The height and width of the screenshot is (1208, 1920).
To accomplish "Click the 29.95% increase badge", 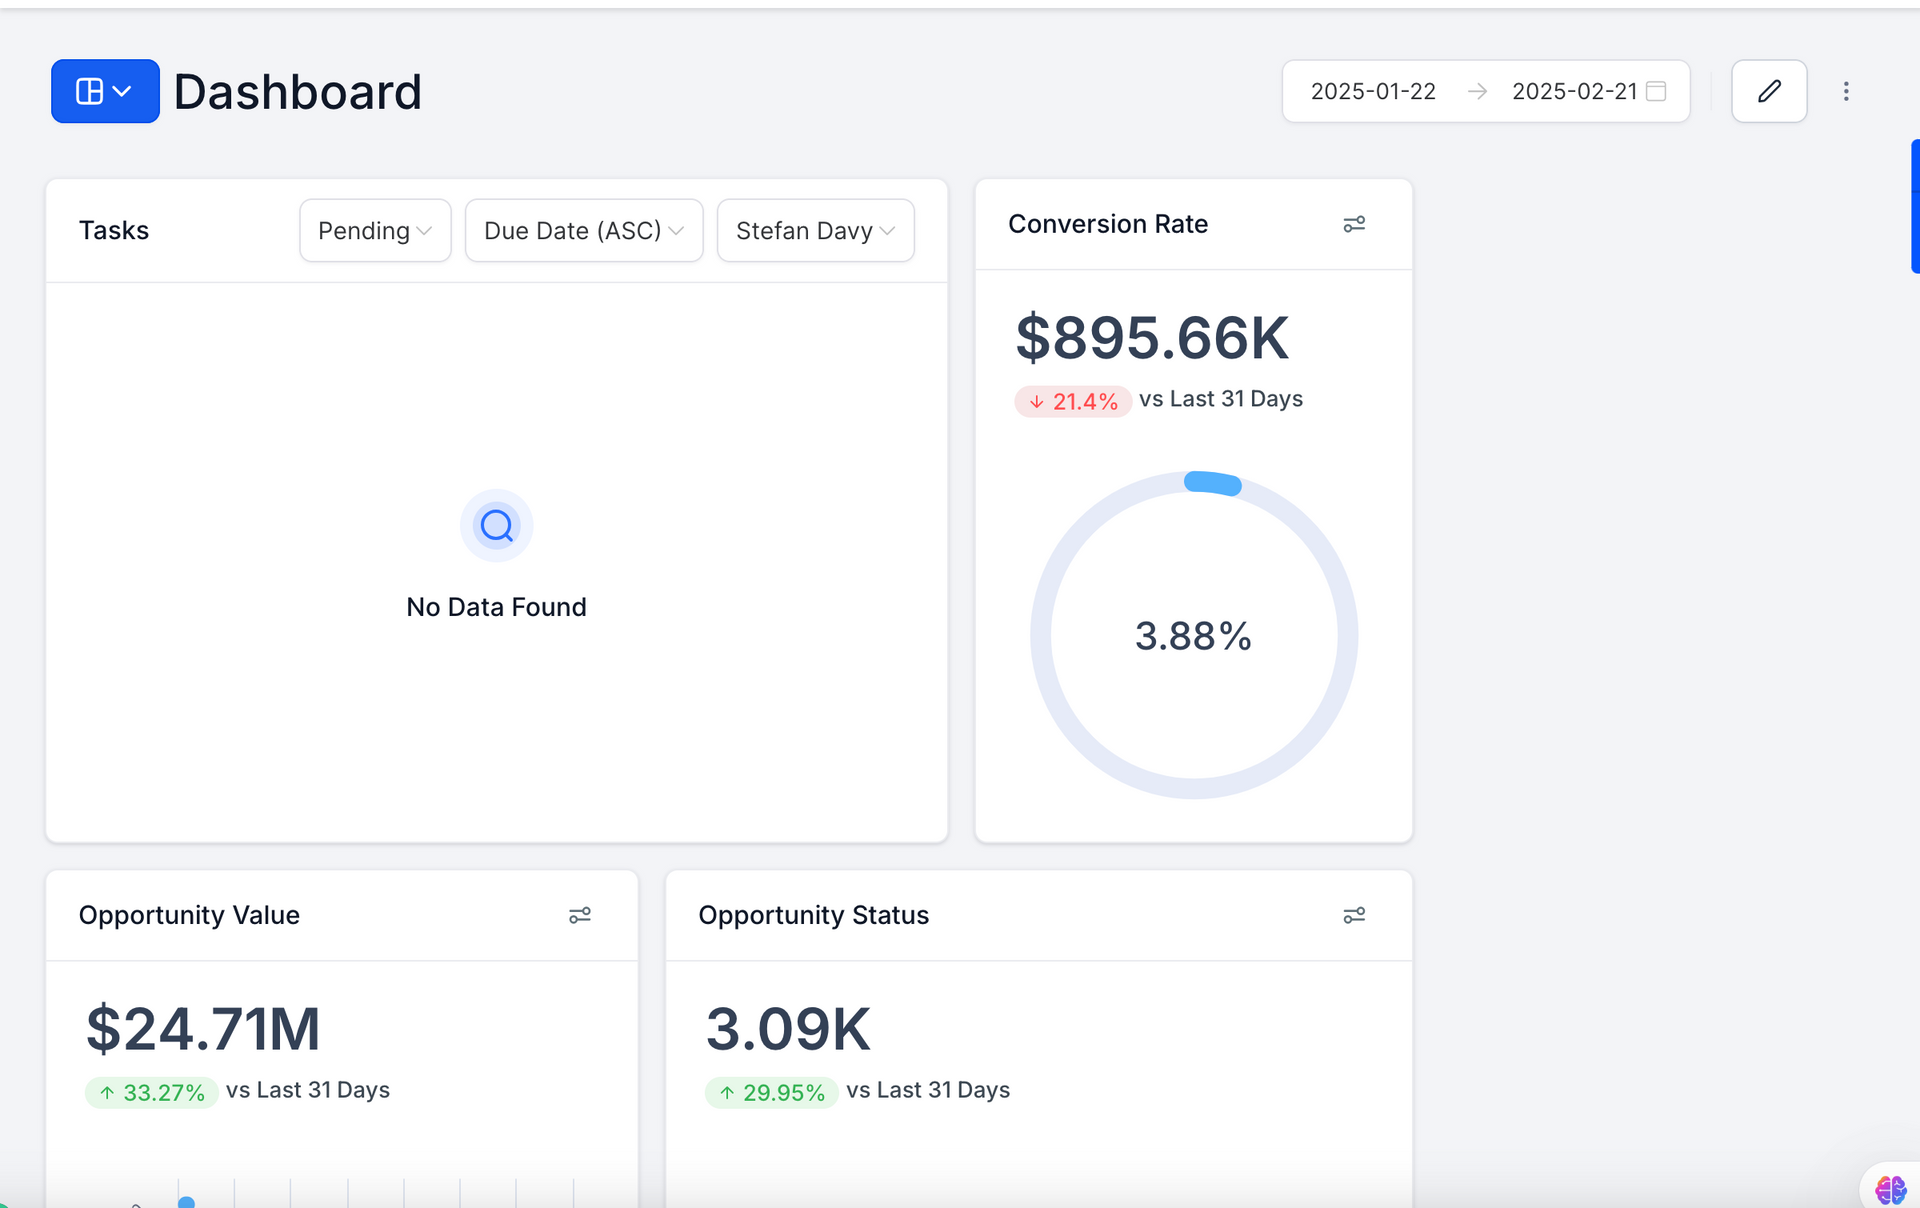I will (x=772, y=1092).
